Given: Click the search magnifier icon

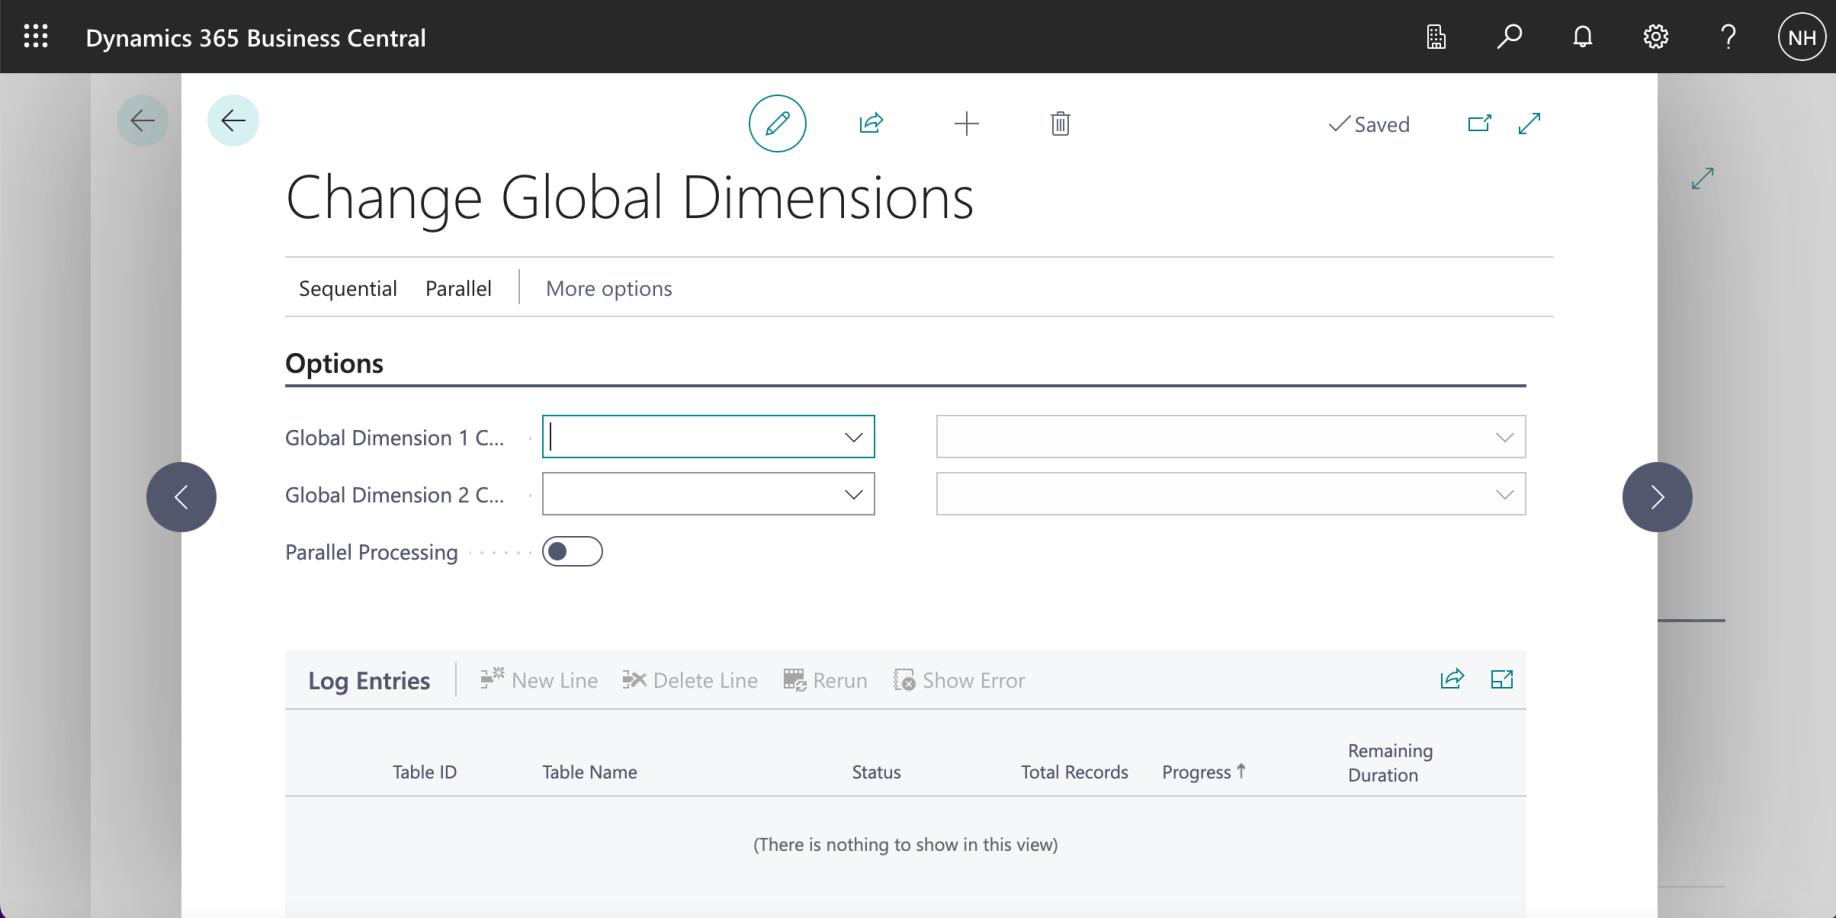Looking at the screenshot, I should [1509, 37].
